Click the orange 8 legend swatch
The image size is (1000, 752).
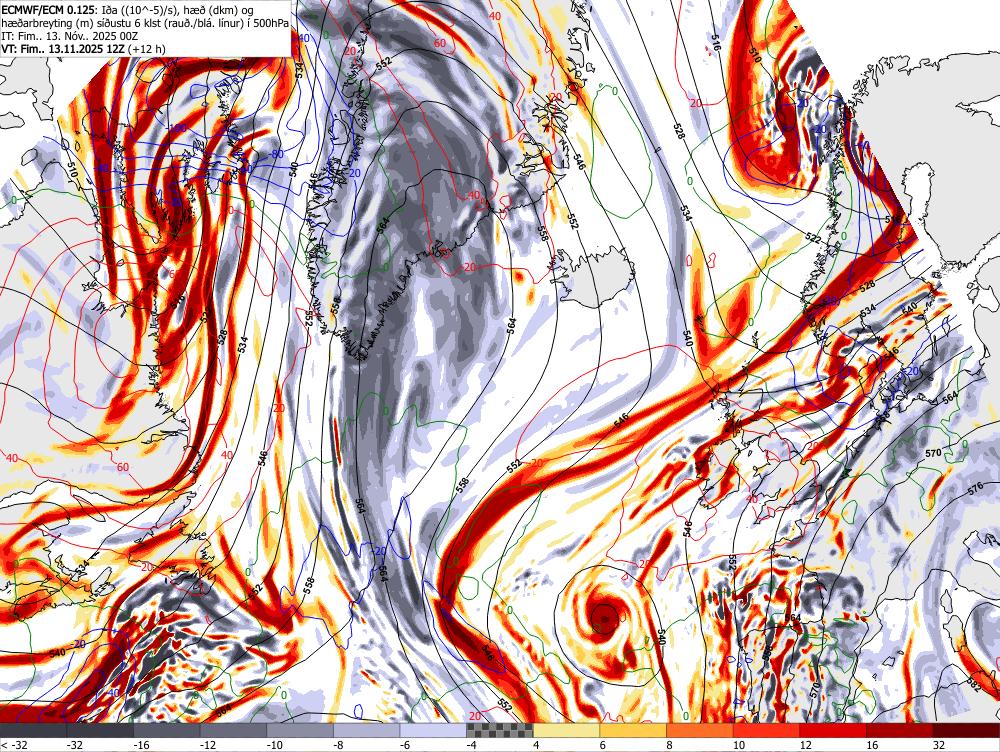(700, 730)
